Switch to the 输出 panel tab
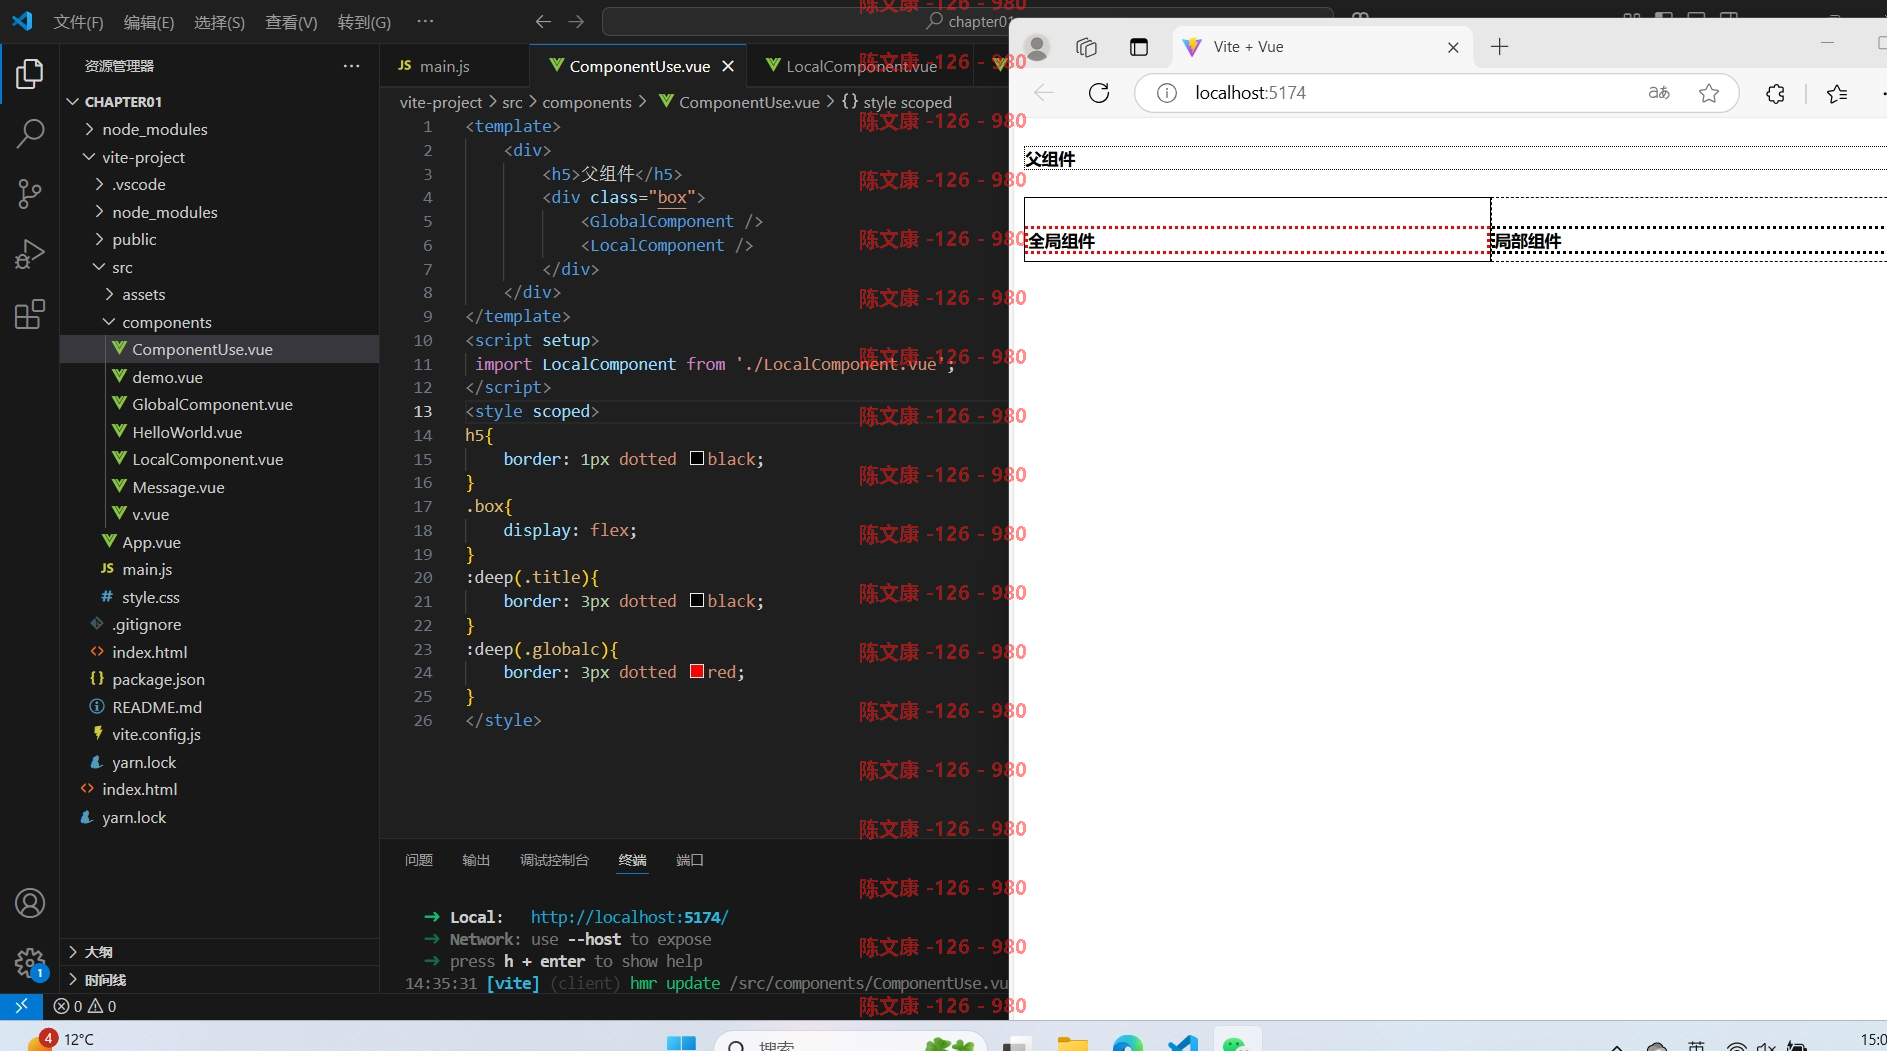 tap(476, 860)
